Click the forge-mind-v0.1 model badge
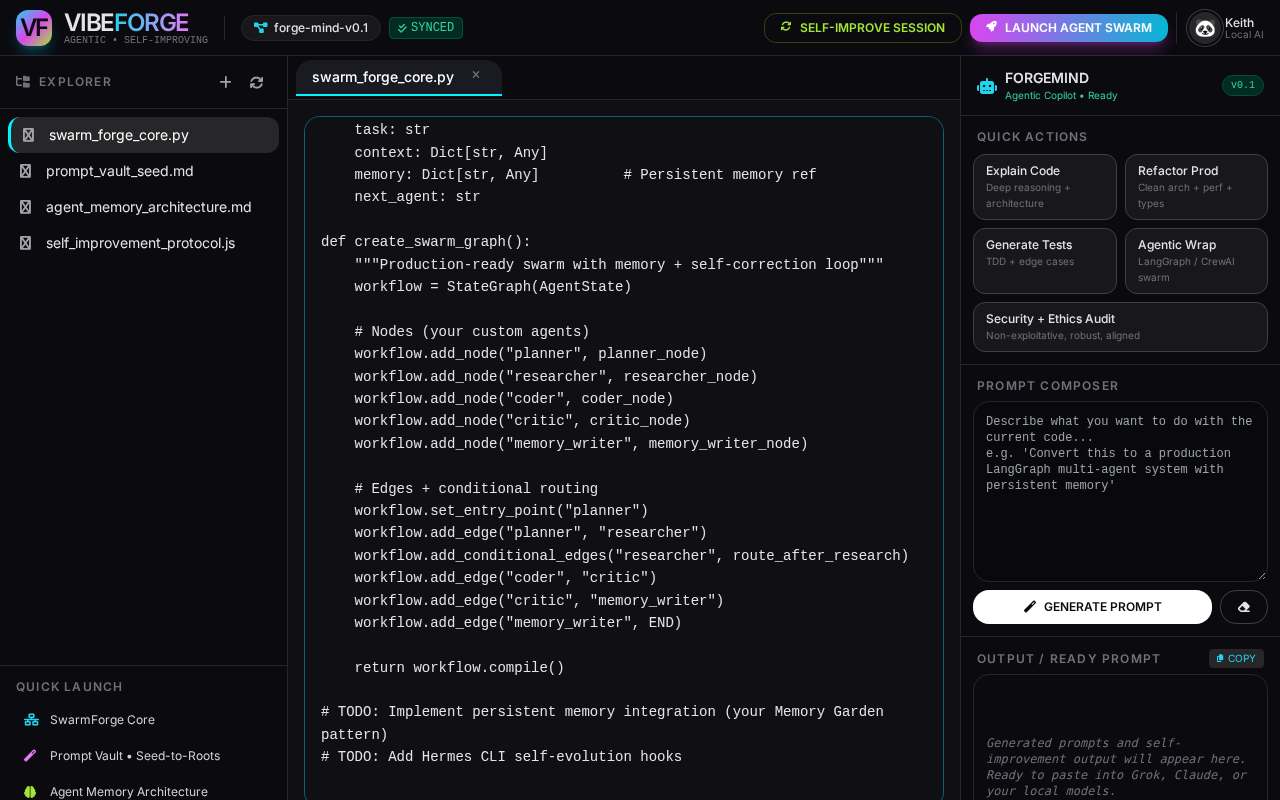 (310, 28)
